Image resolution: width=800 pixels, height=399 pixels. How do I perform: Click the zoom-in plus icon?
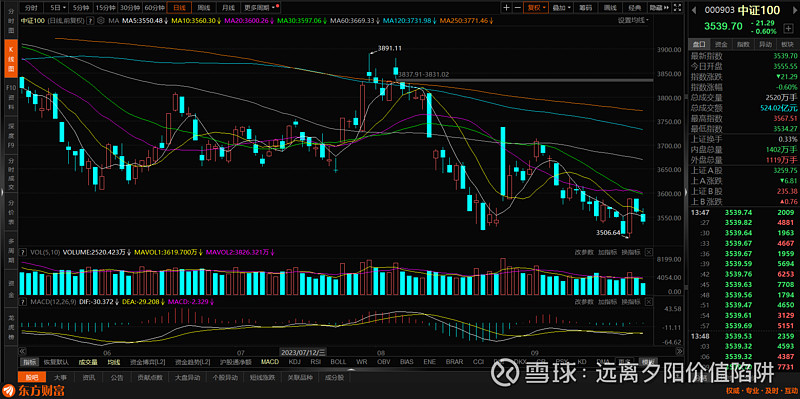(x=506, y=8)
